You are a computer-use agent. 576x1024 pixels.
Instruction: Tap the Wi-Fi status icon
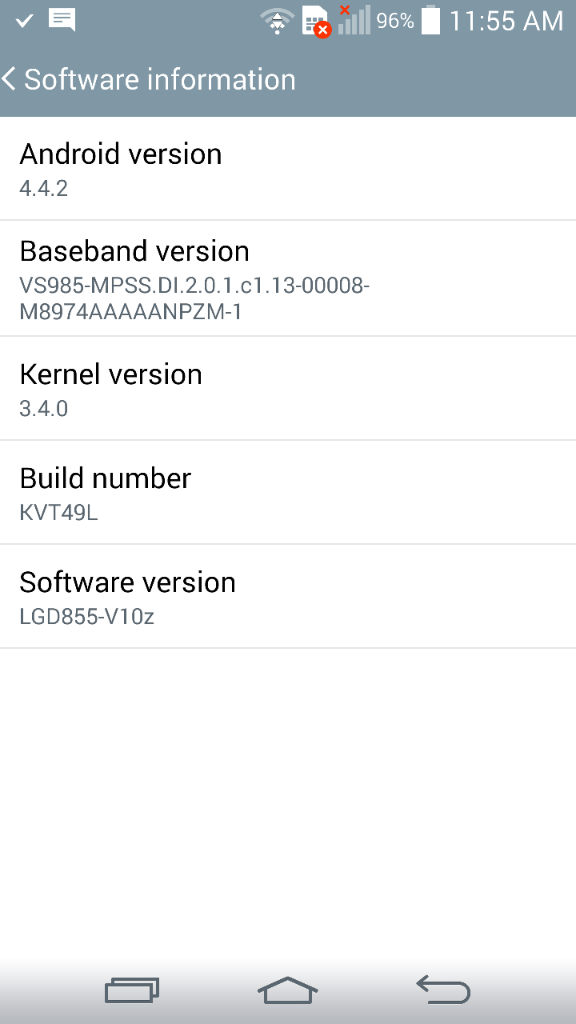tap(278, 22)
